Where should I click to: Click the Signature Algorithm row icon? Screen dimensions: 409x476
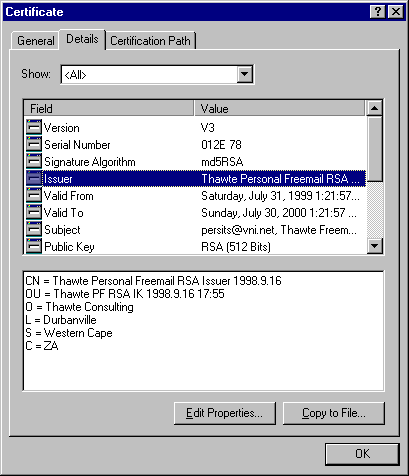[34, 161]
